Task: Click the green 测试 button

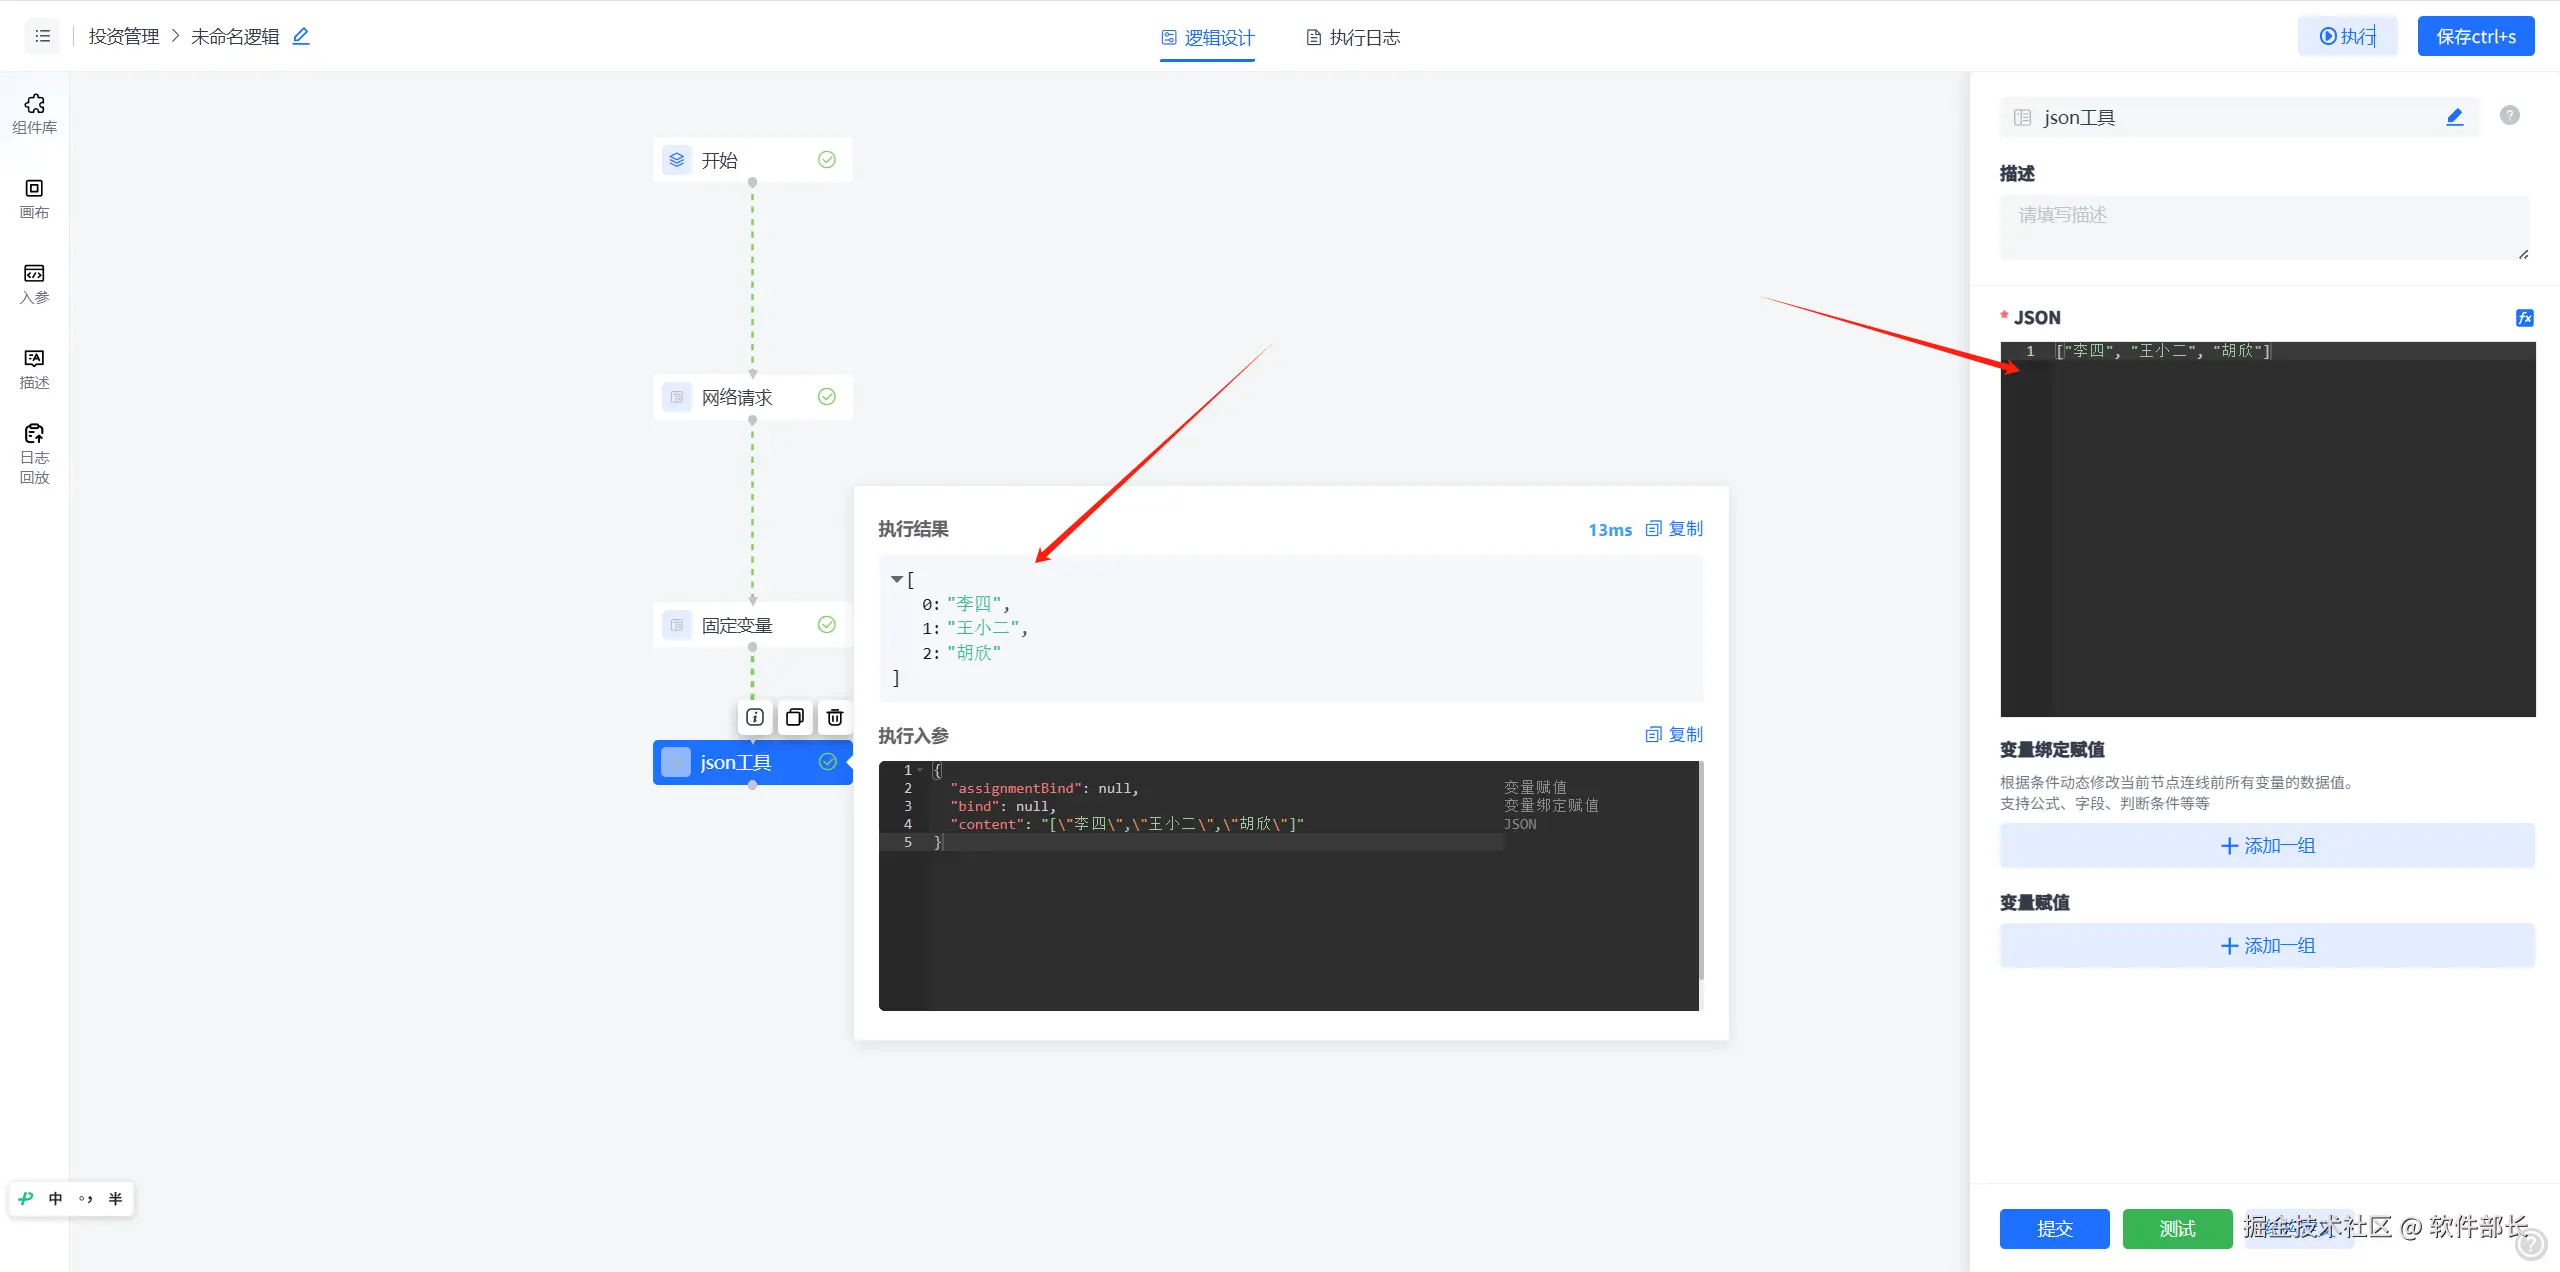Action: pos(2177,1228)
